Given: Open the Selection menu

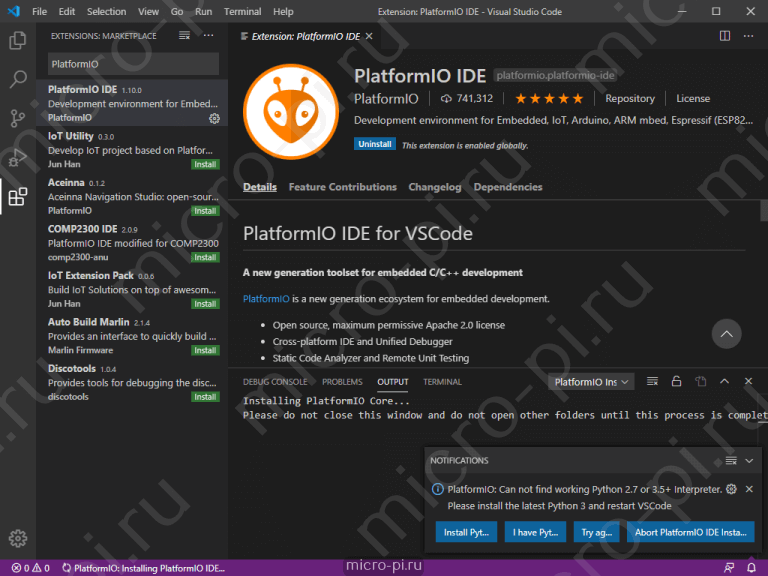Looking at the screenshot, I should (106, 11).
